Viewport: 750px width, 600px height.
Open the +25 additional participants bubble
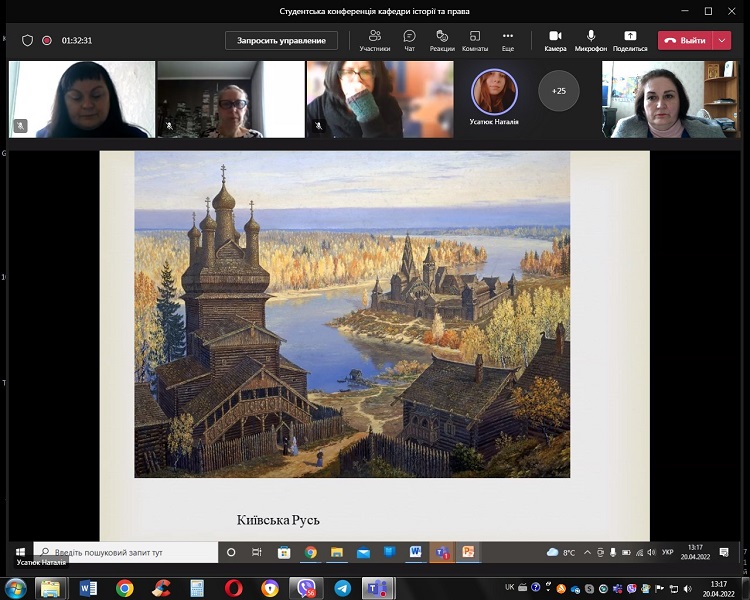(559, 90)
